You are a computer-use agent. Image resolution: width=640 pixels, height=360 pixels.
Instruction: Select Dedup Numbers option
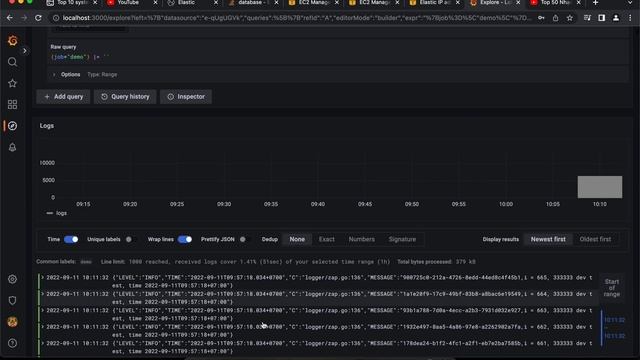coord(362,240)
